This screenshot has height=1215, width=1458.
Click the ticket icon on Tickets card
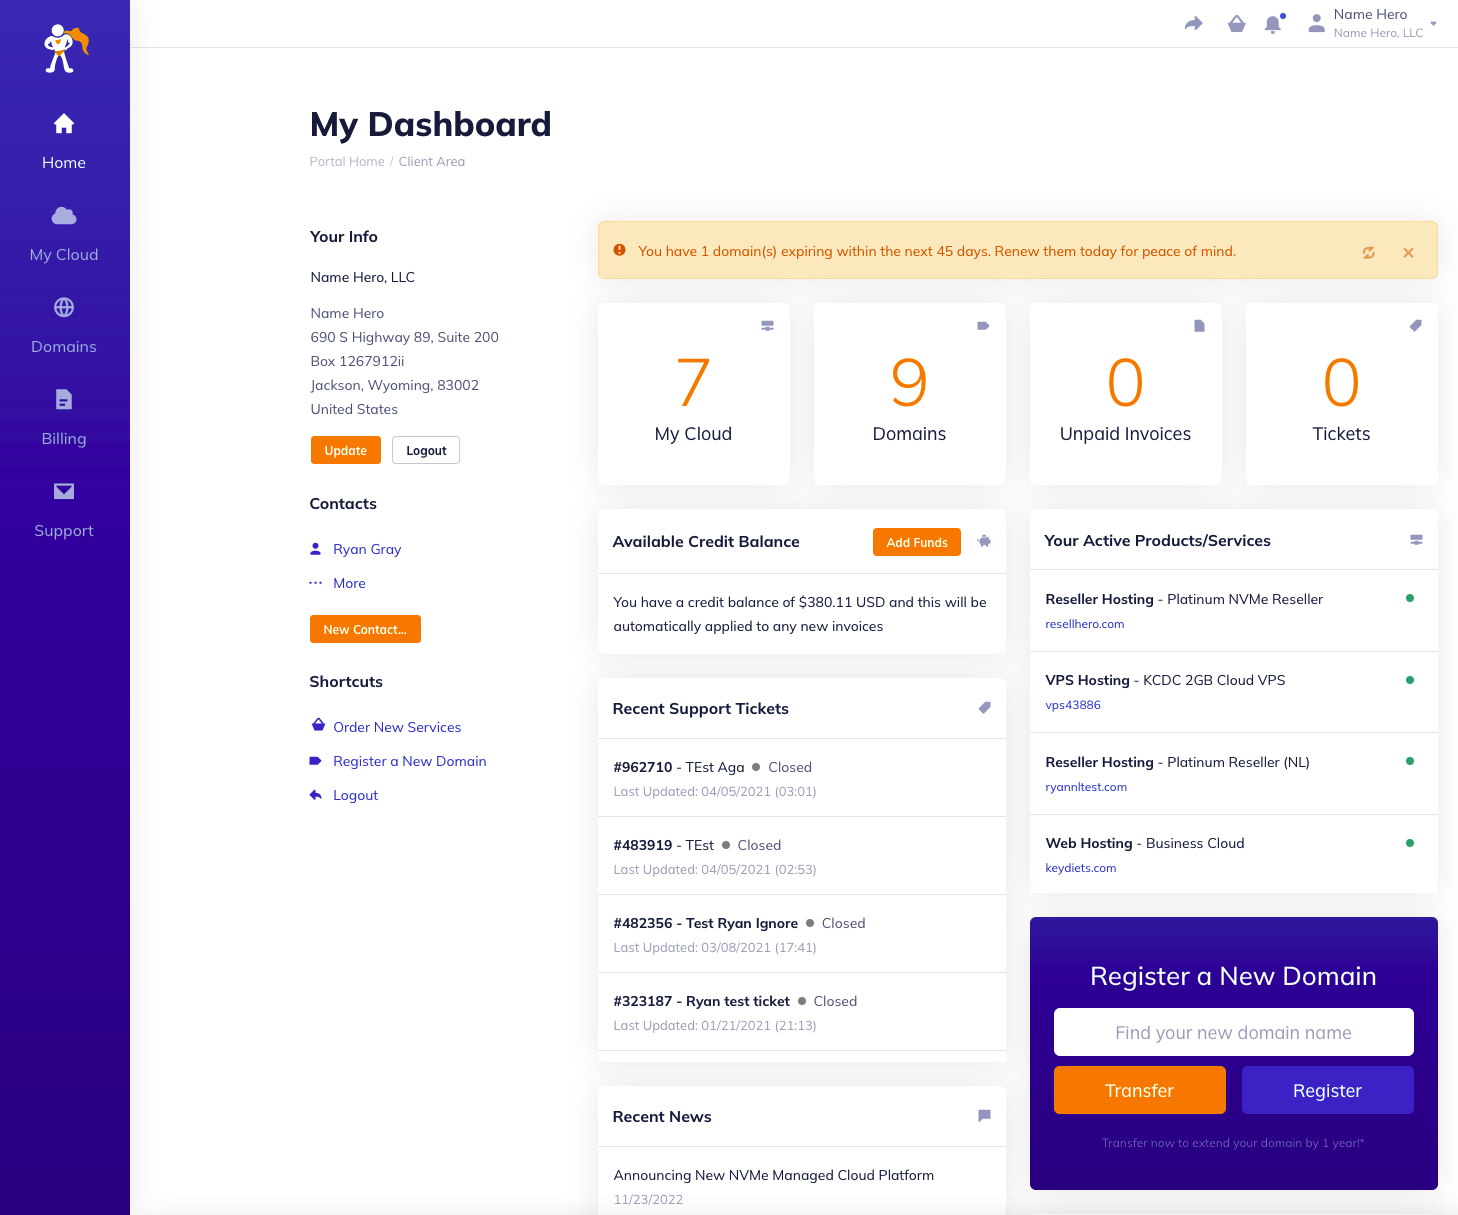(1415, 326)
